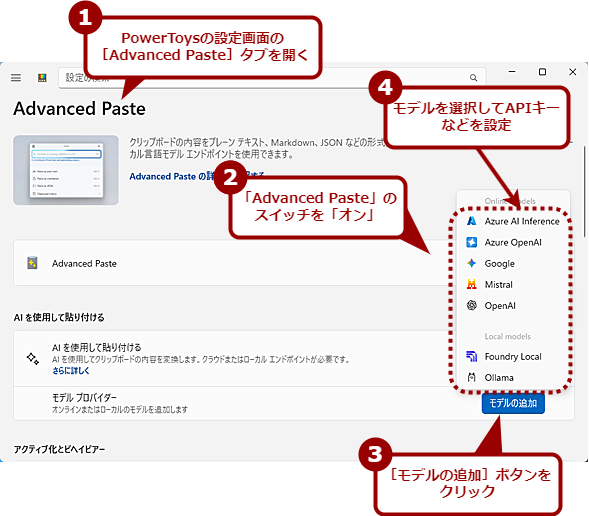589x516 pixels.
Task: Click the Azure AI Inference icon
Action: click(471, 221)
